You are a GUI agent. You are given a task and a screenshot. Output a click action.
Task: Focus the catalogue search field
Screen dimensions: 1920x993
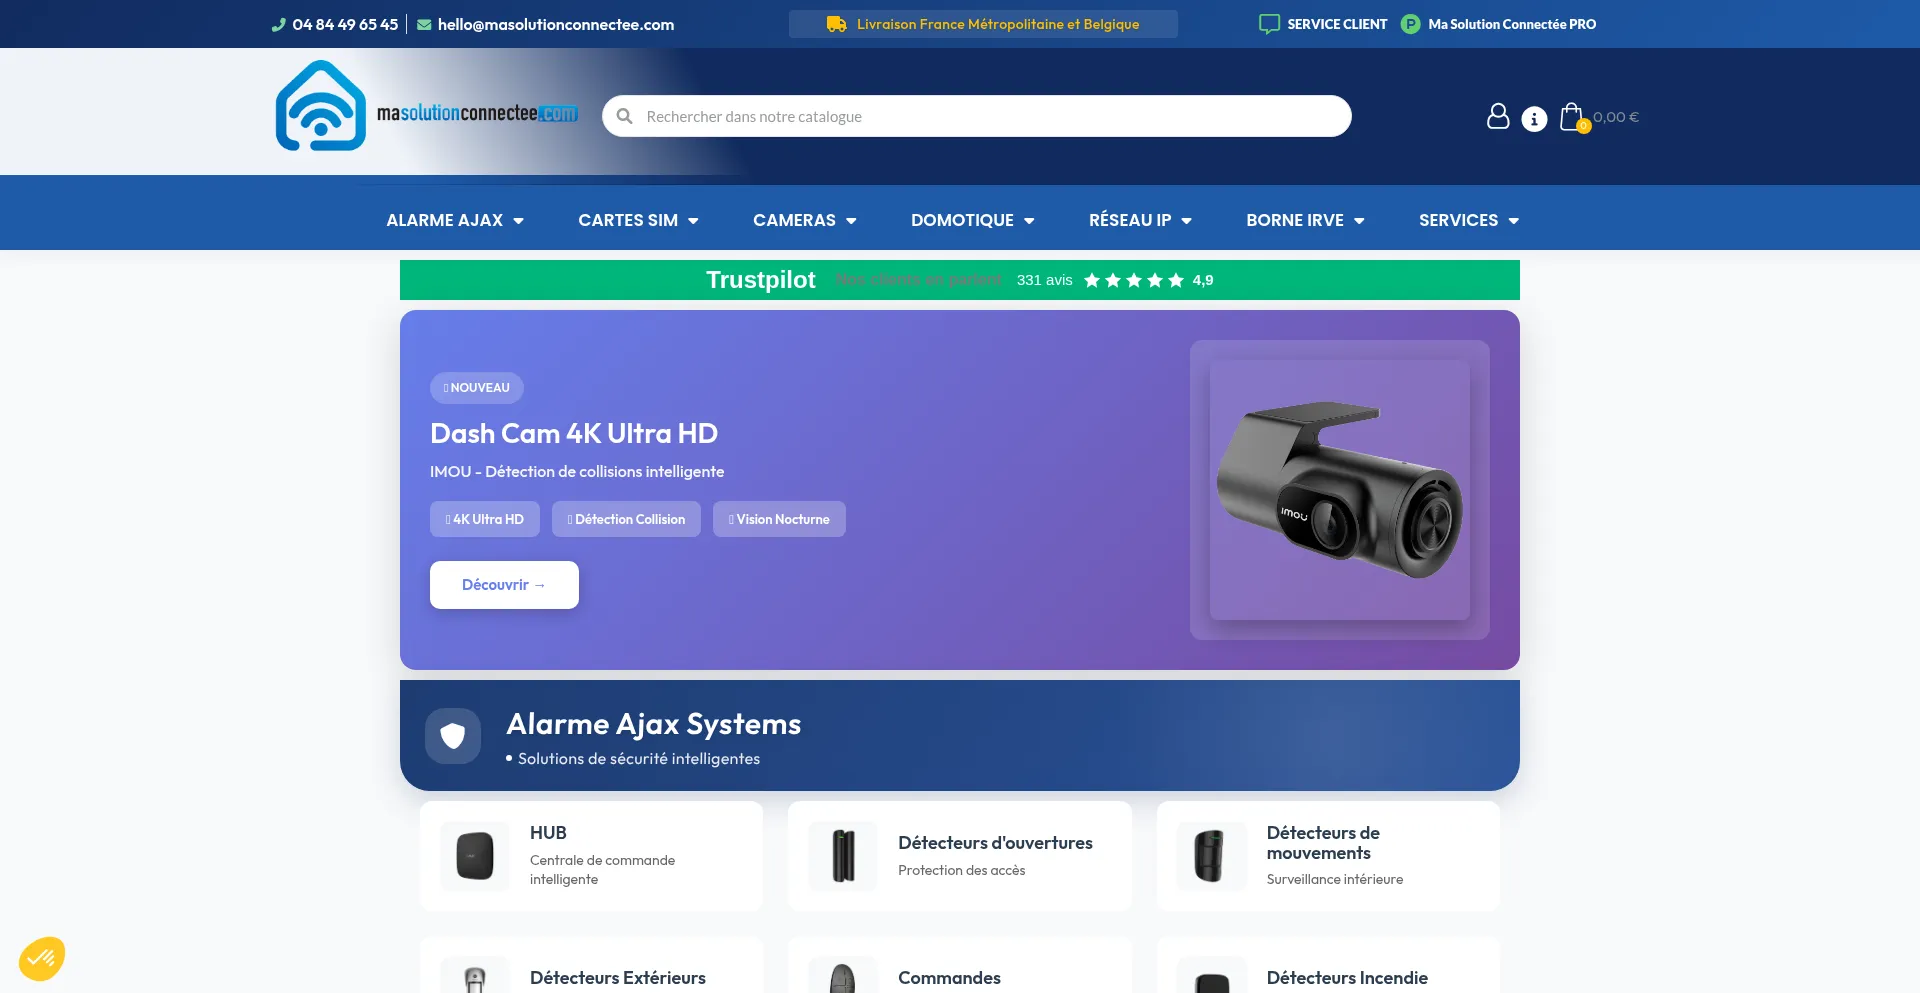click(x=990, y=117)
